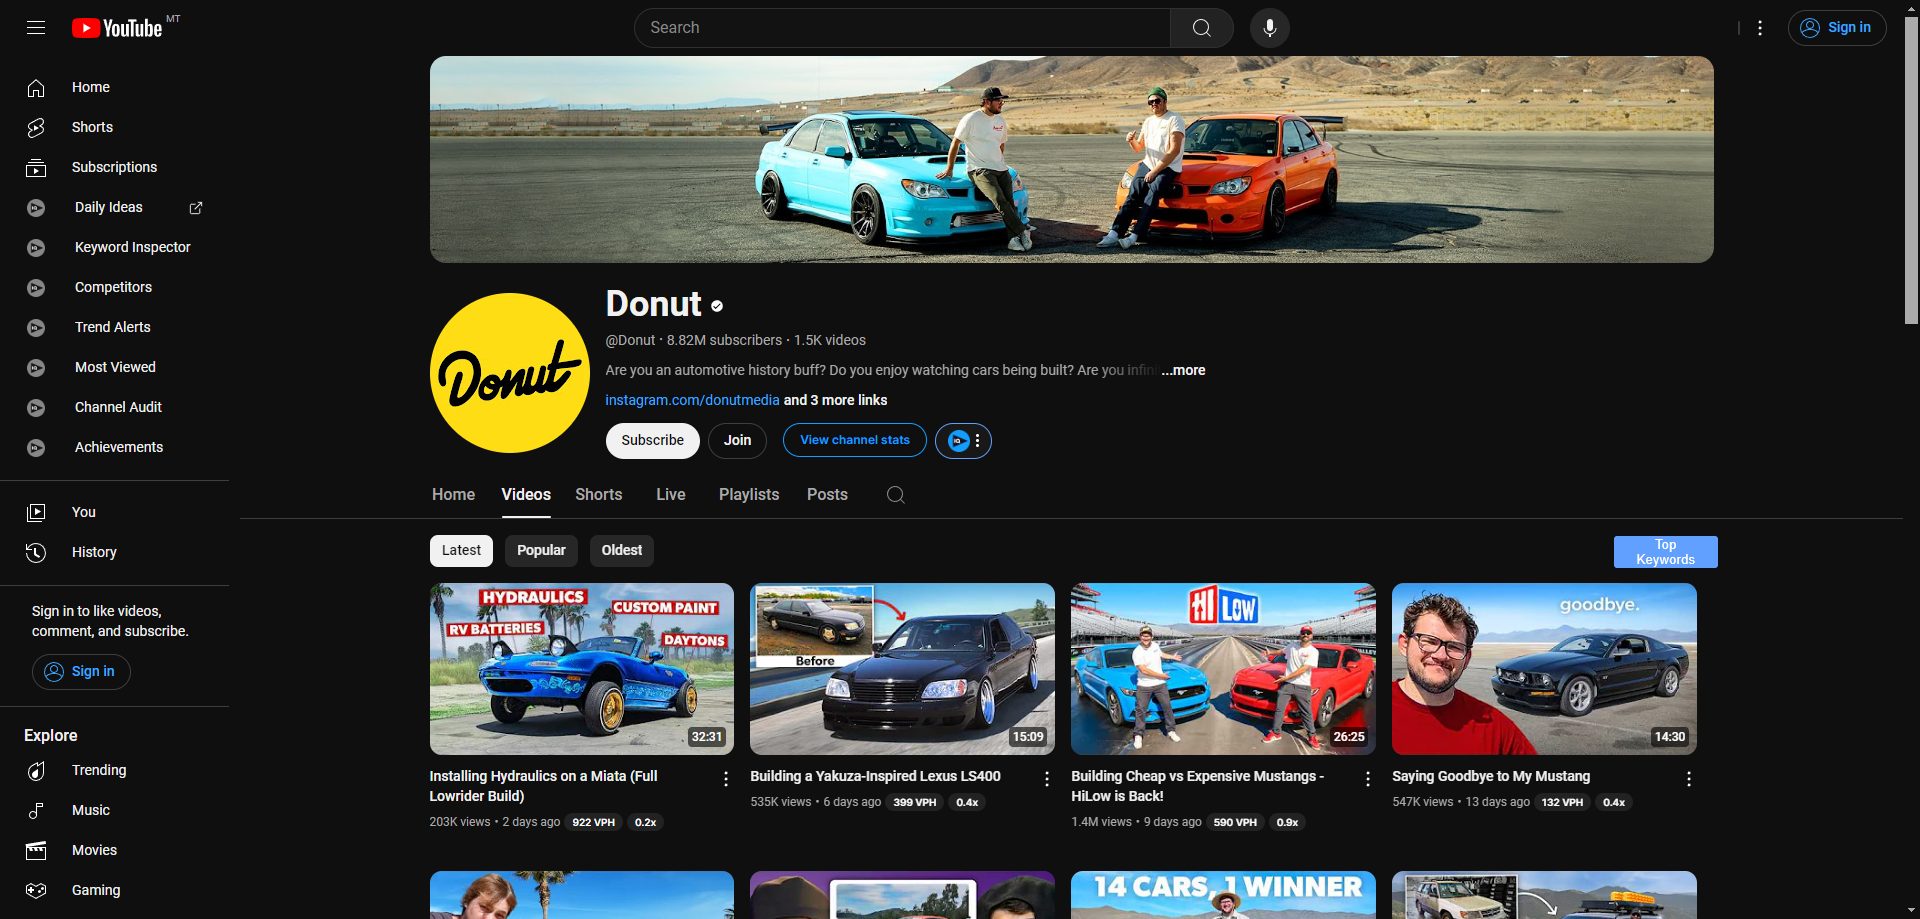
Task: Click the sidebar Sign in button
Action: point(81,672)
